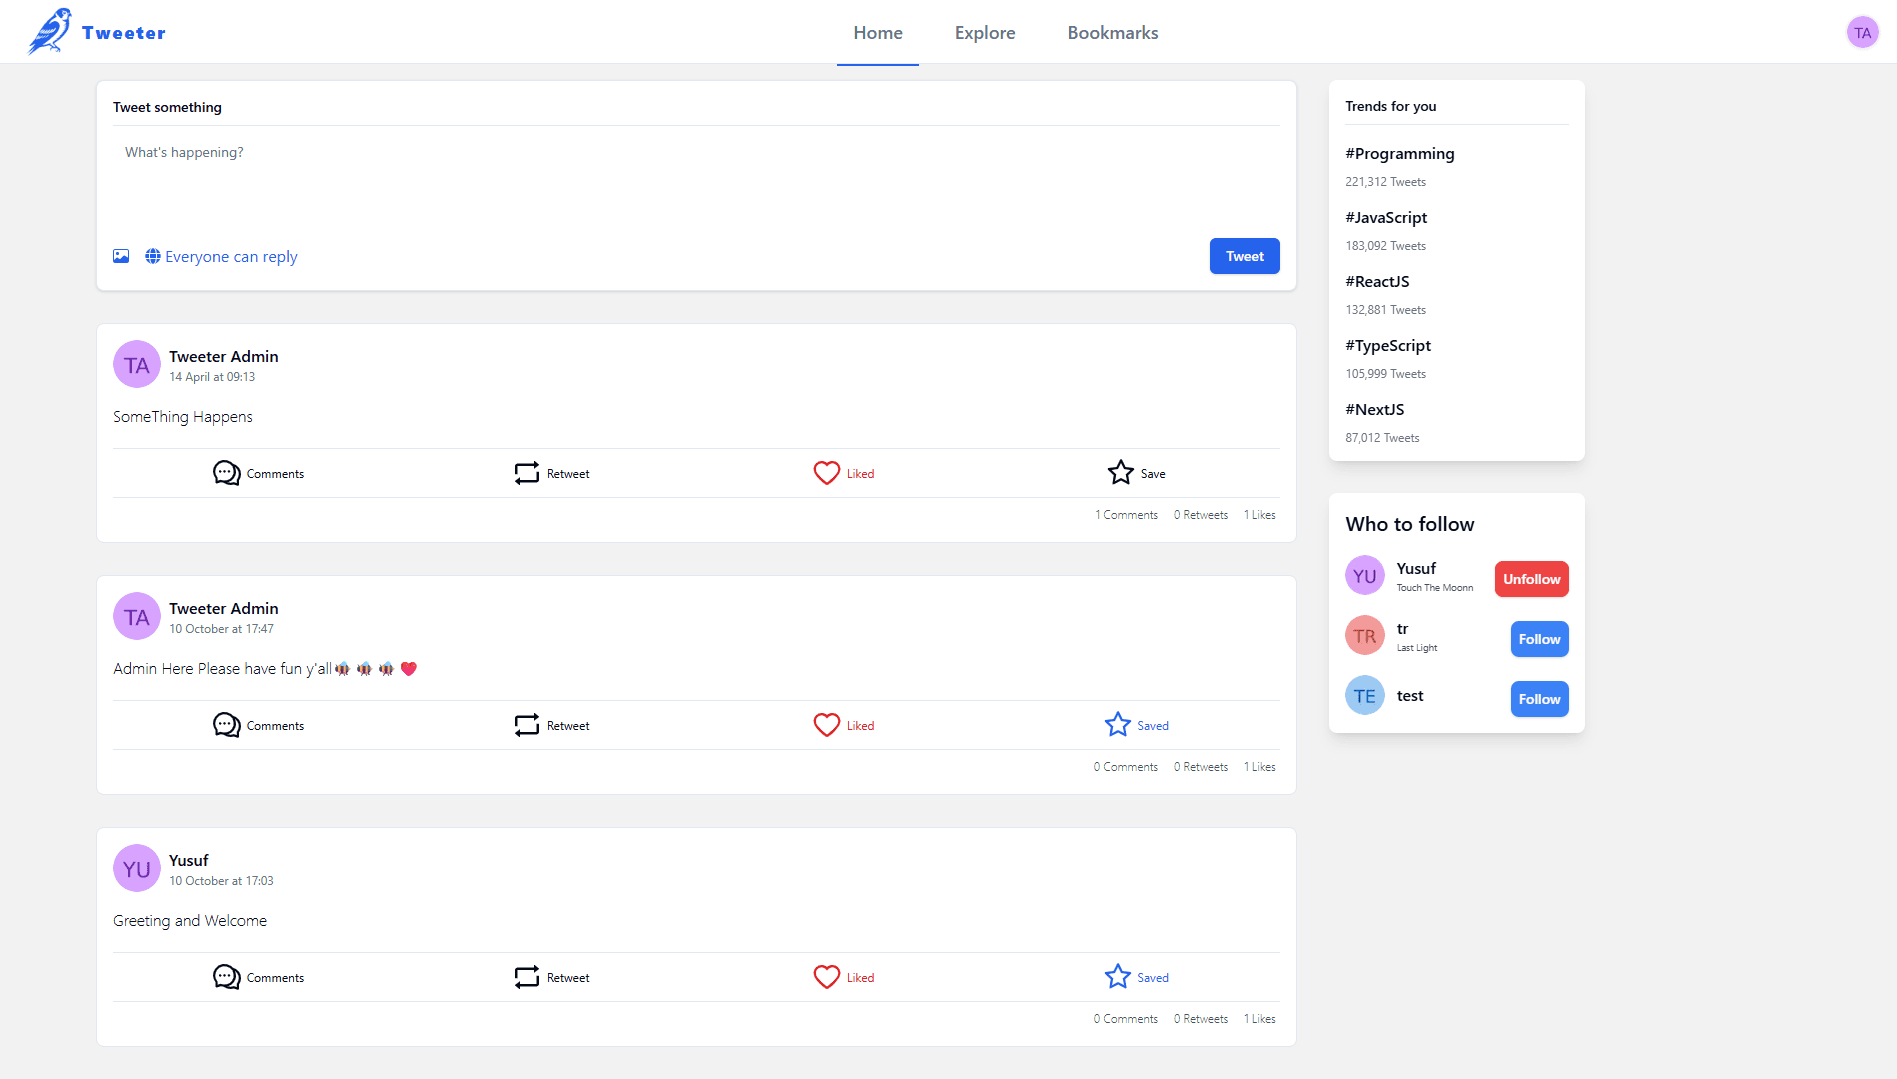
Task: Open the #JavaScript trend
Action: tap(1386, 218)
